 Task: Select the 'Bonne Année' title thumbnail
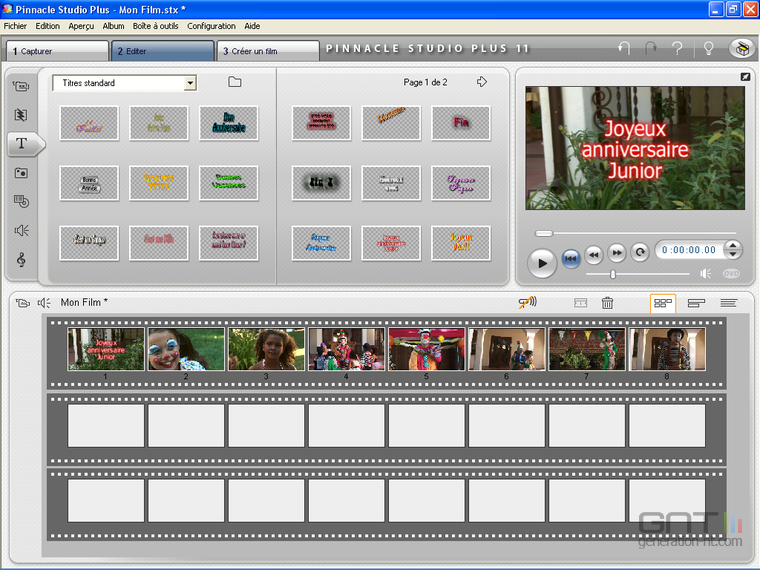89,183
